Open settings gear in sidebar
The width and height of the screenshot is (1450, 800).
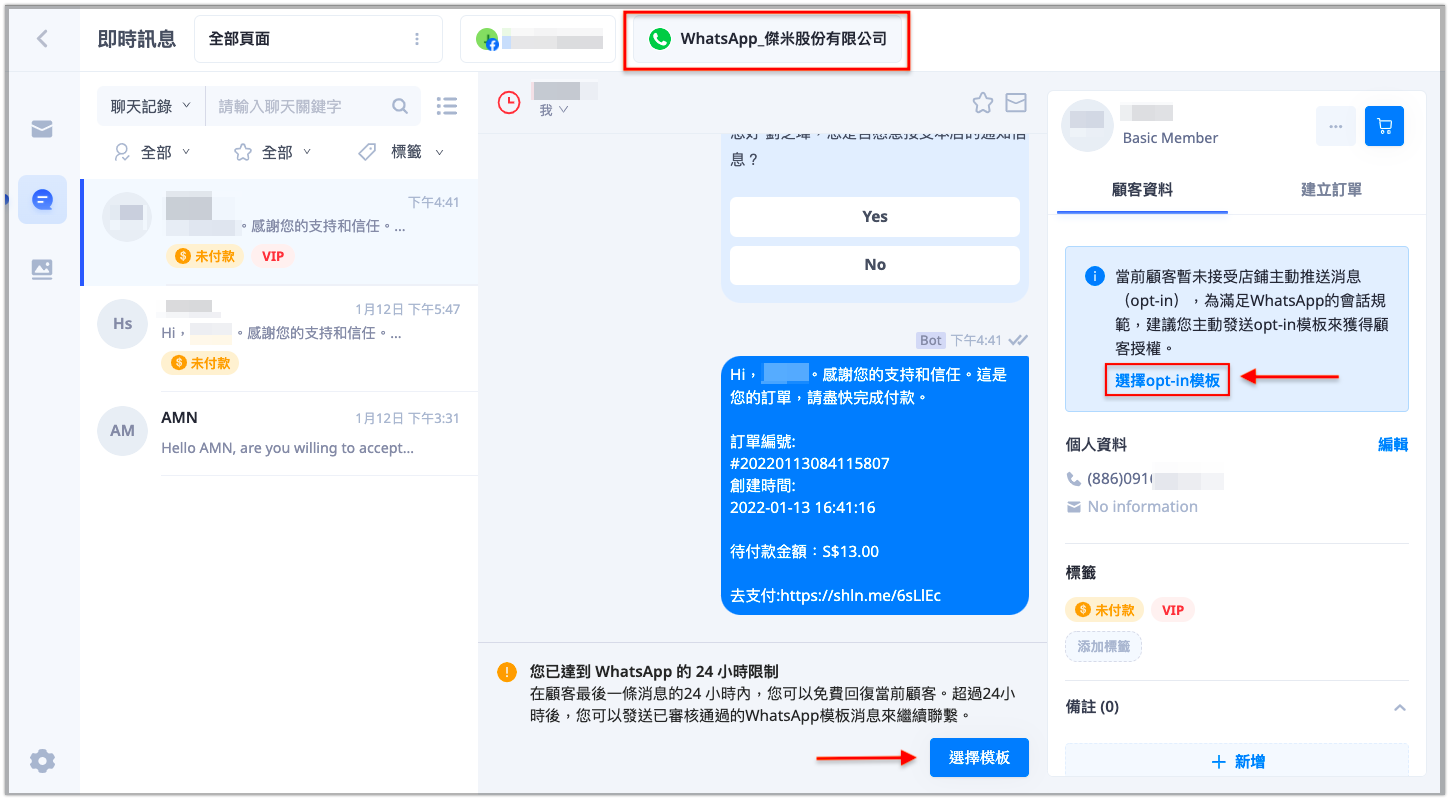coord(42,761)
